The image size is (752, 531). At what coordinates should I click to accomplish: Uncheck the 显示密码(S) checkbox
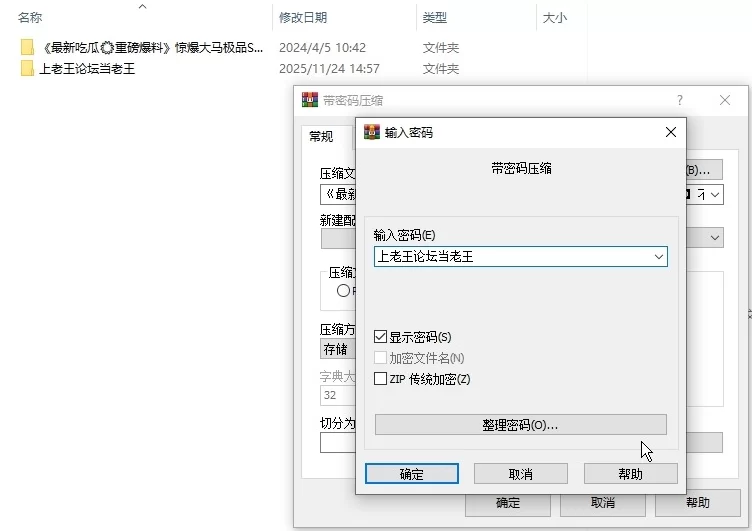coord(380,337)
